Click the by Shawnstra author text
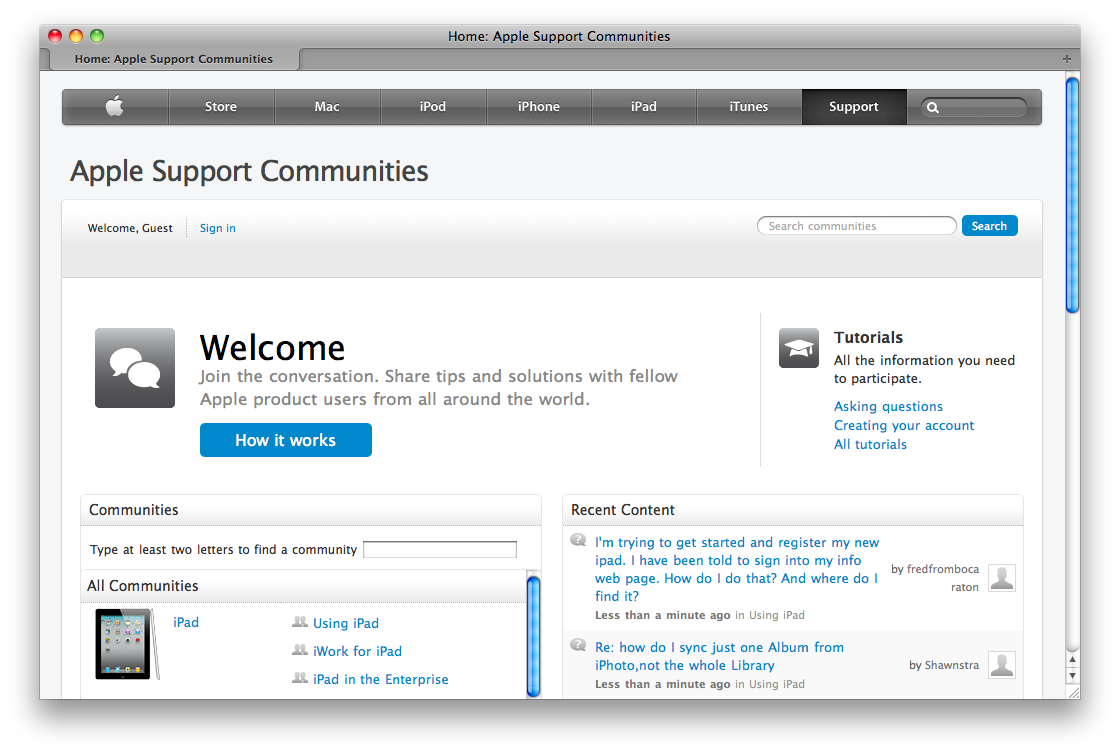The height and width of the screenshot is (754, 1120). [x=944, y=665]
